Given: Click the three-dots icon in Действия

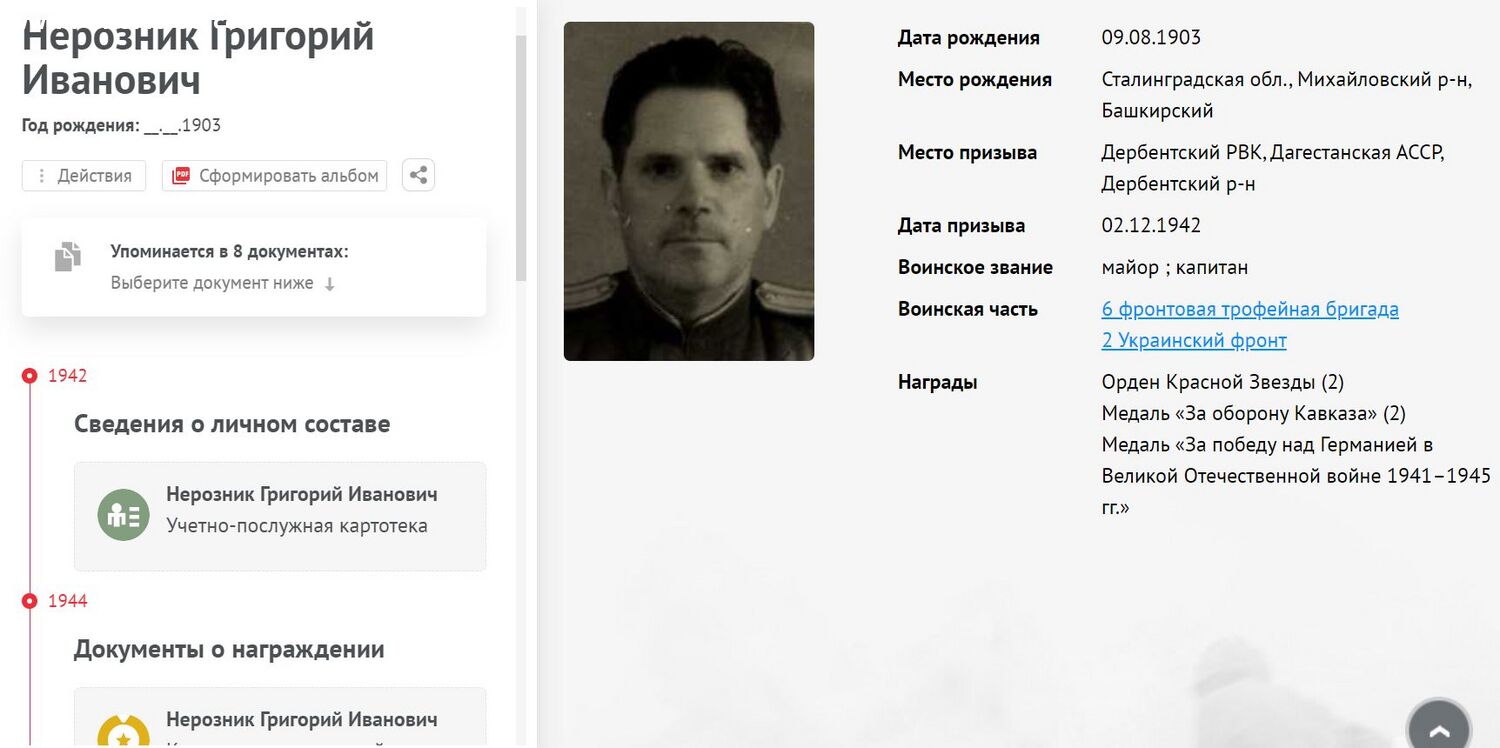Looking at the screenshot, I should [x=41, y=176].
